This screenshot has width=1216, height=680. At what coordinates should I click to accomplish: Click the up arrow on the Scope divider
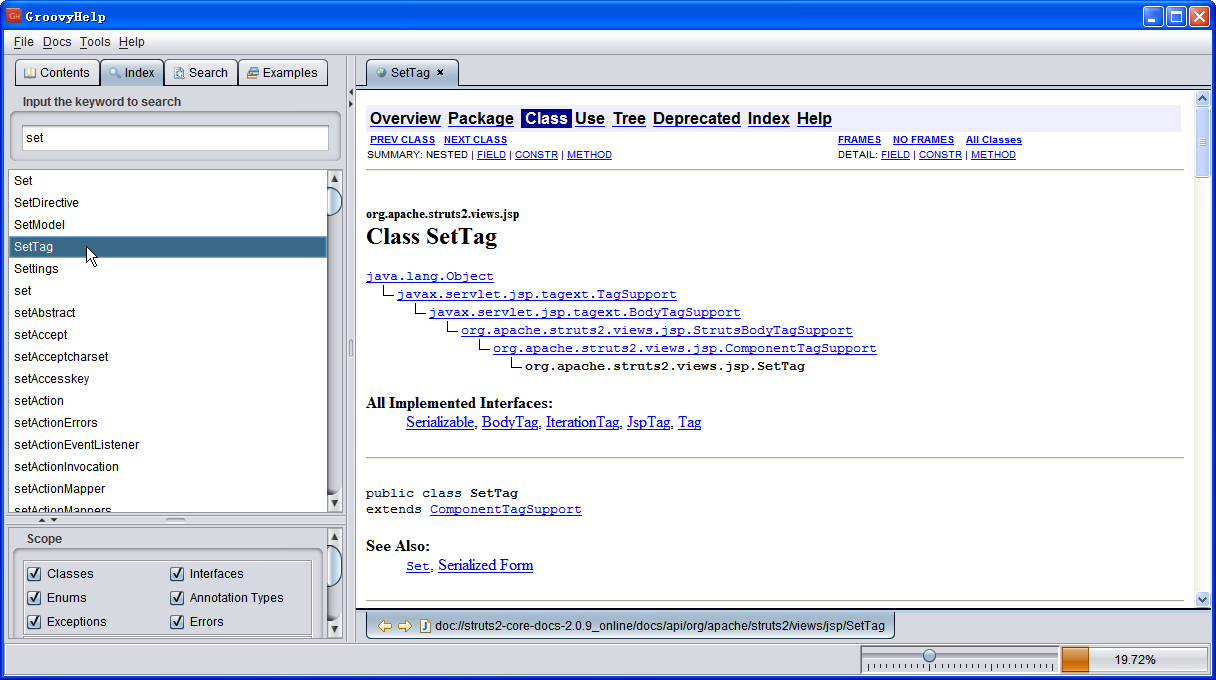tap(42, 520)
